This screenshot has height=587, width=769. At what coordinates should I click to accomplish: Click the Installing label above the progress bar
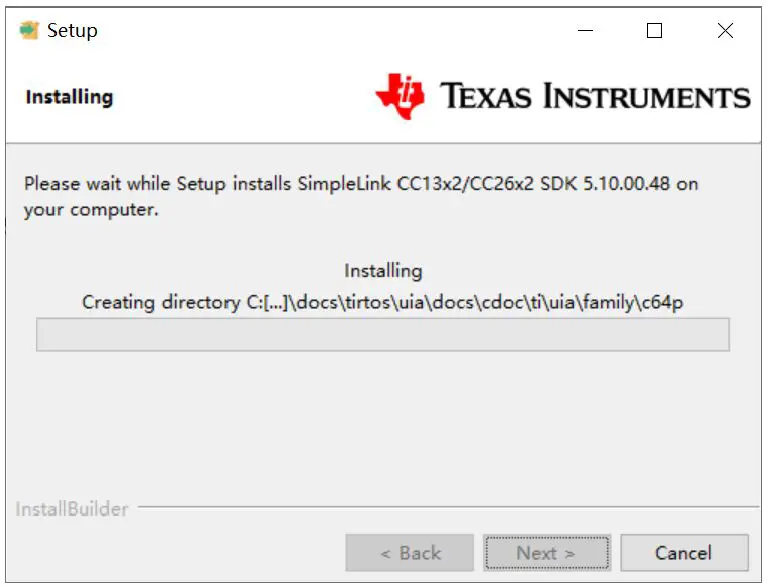point(383,271)
